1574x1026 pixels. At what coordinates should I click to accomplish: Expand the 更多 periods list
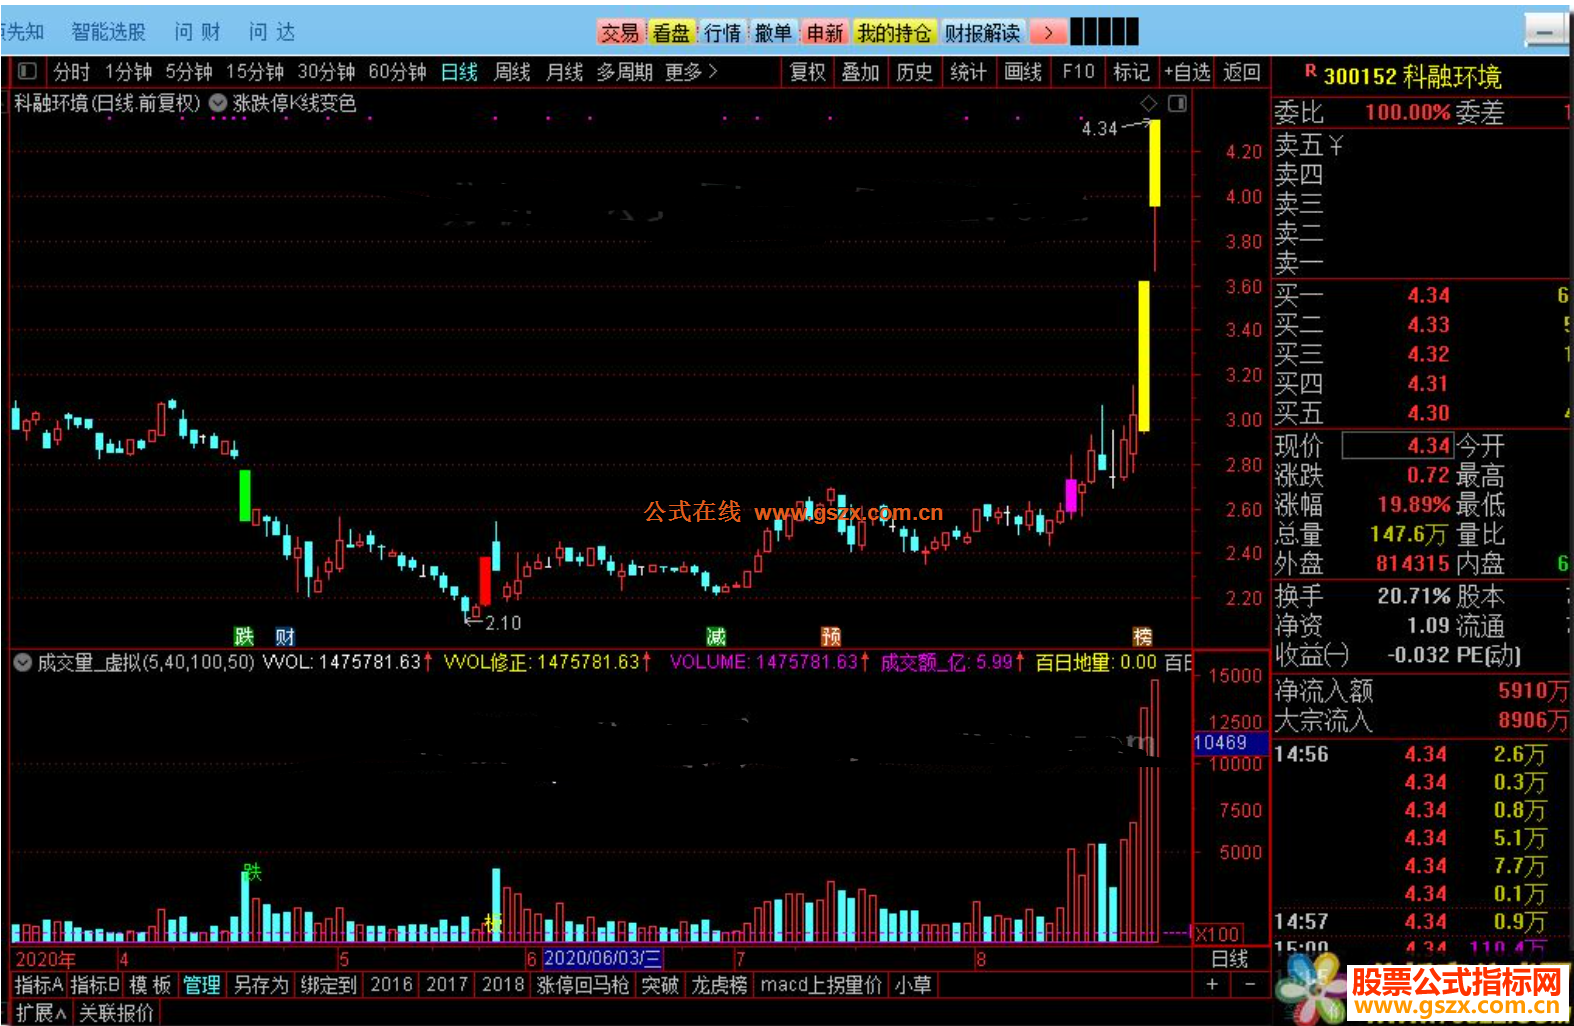[691, 72]
